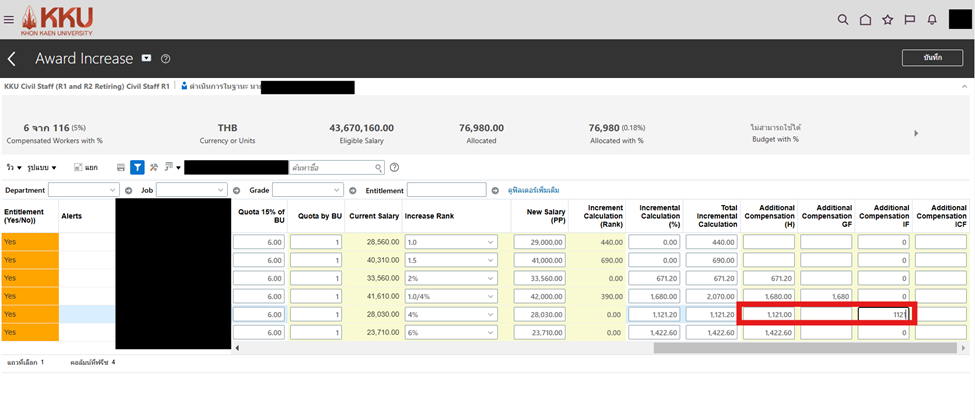Image resolution: width=975 pixels, height=419 pixels.
Task: Open Favorites star icon
Action: pyautogui.click(x=887, y=19)
